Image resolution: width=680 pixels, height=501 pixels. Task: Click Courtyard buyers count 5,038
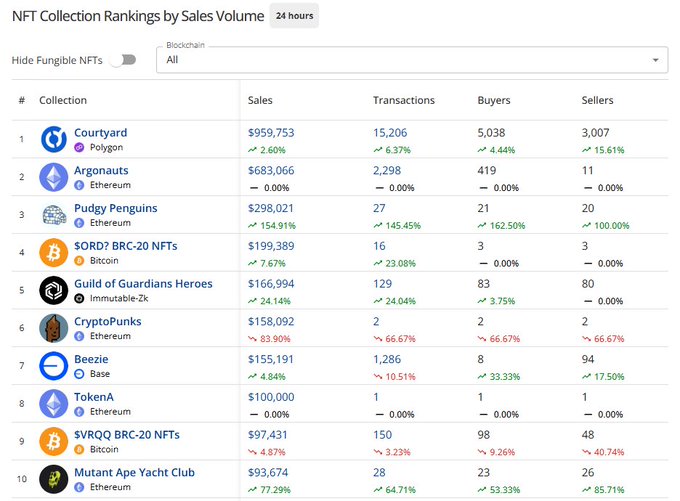pos(491,133)
